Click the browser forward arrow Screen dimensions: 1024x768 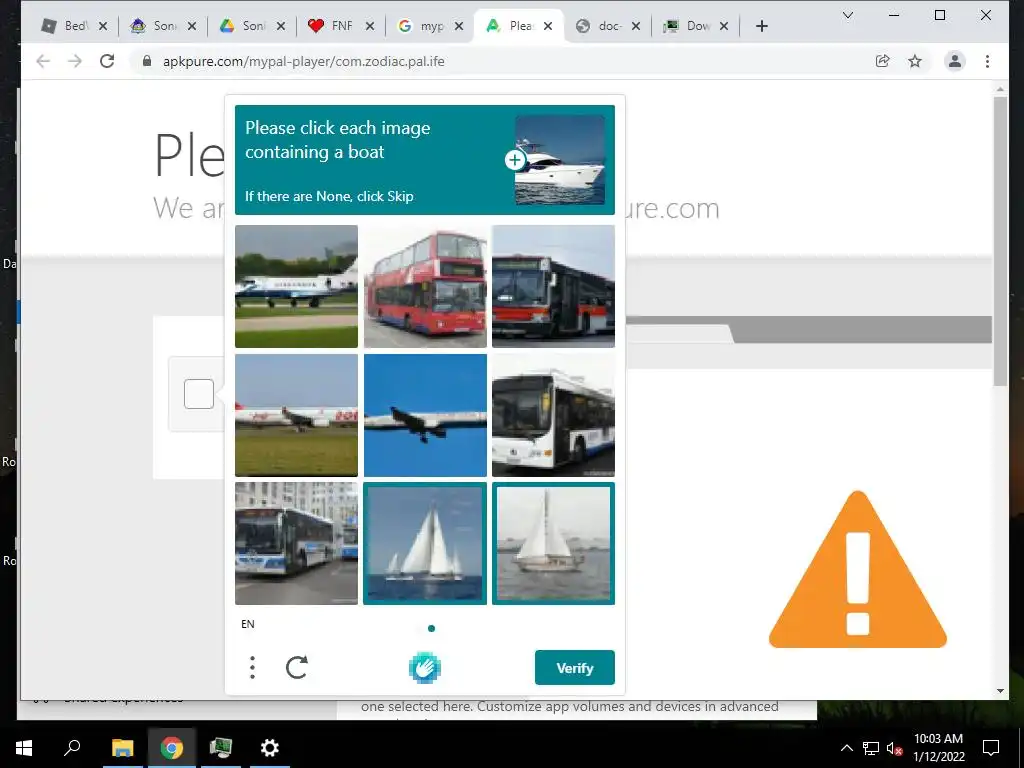pos(75,61)
